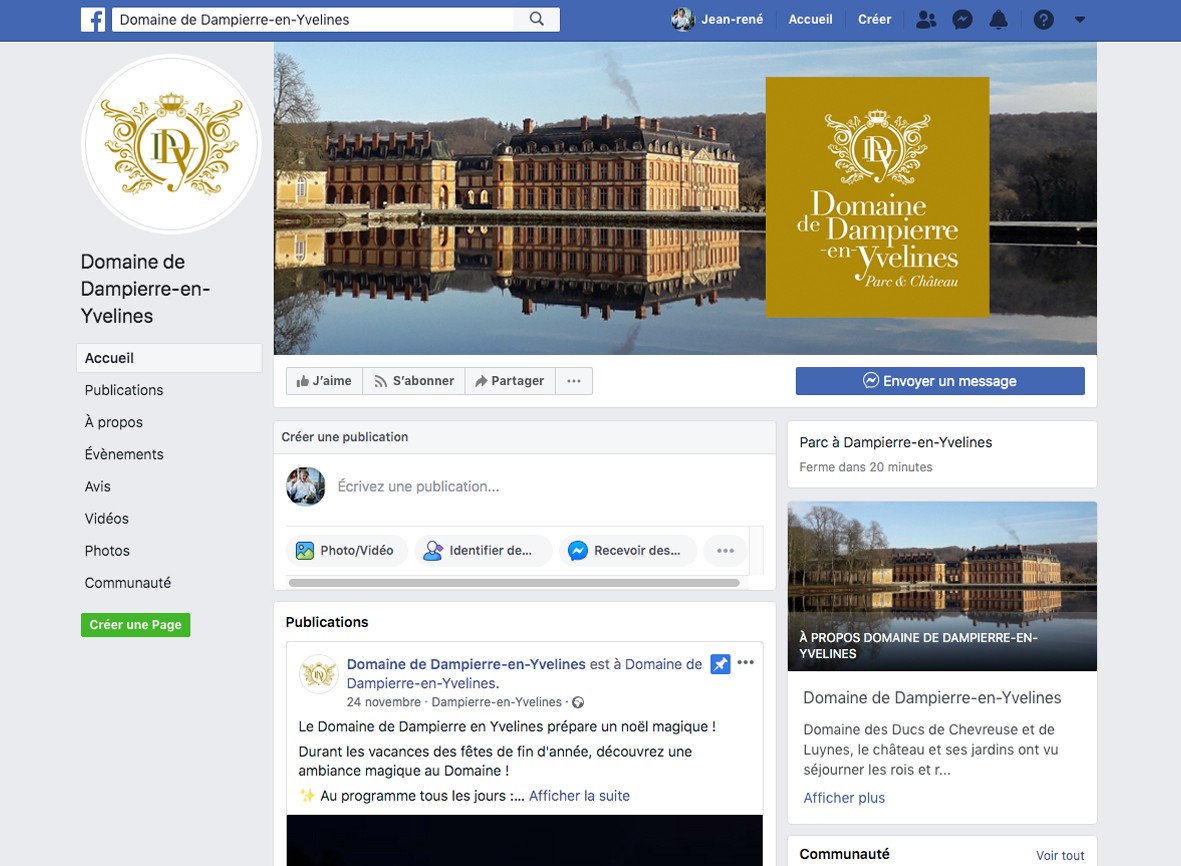
Task: Click Écrivez une publication field
Action: click(x=418, y=486)
